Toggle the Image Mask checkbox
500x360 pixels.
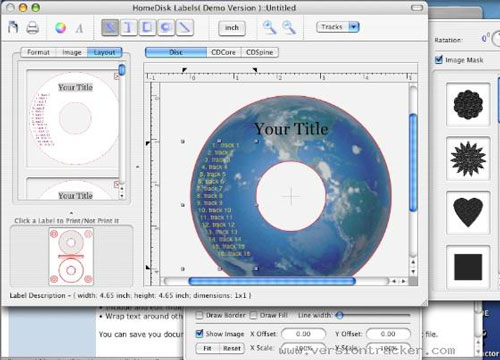coord(439,60)
